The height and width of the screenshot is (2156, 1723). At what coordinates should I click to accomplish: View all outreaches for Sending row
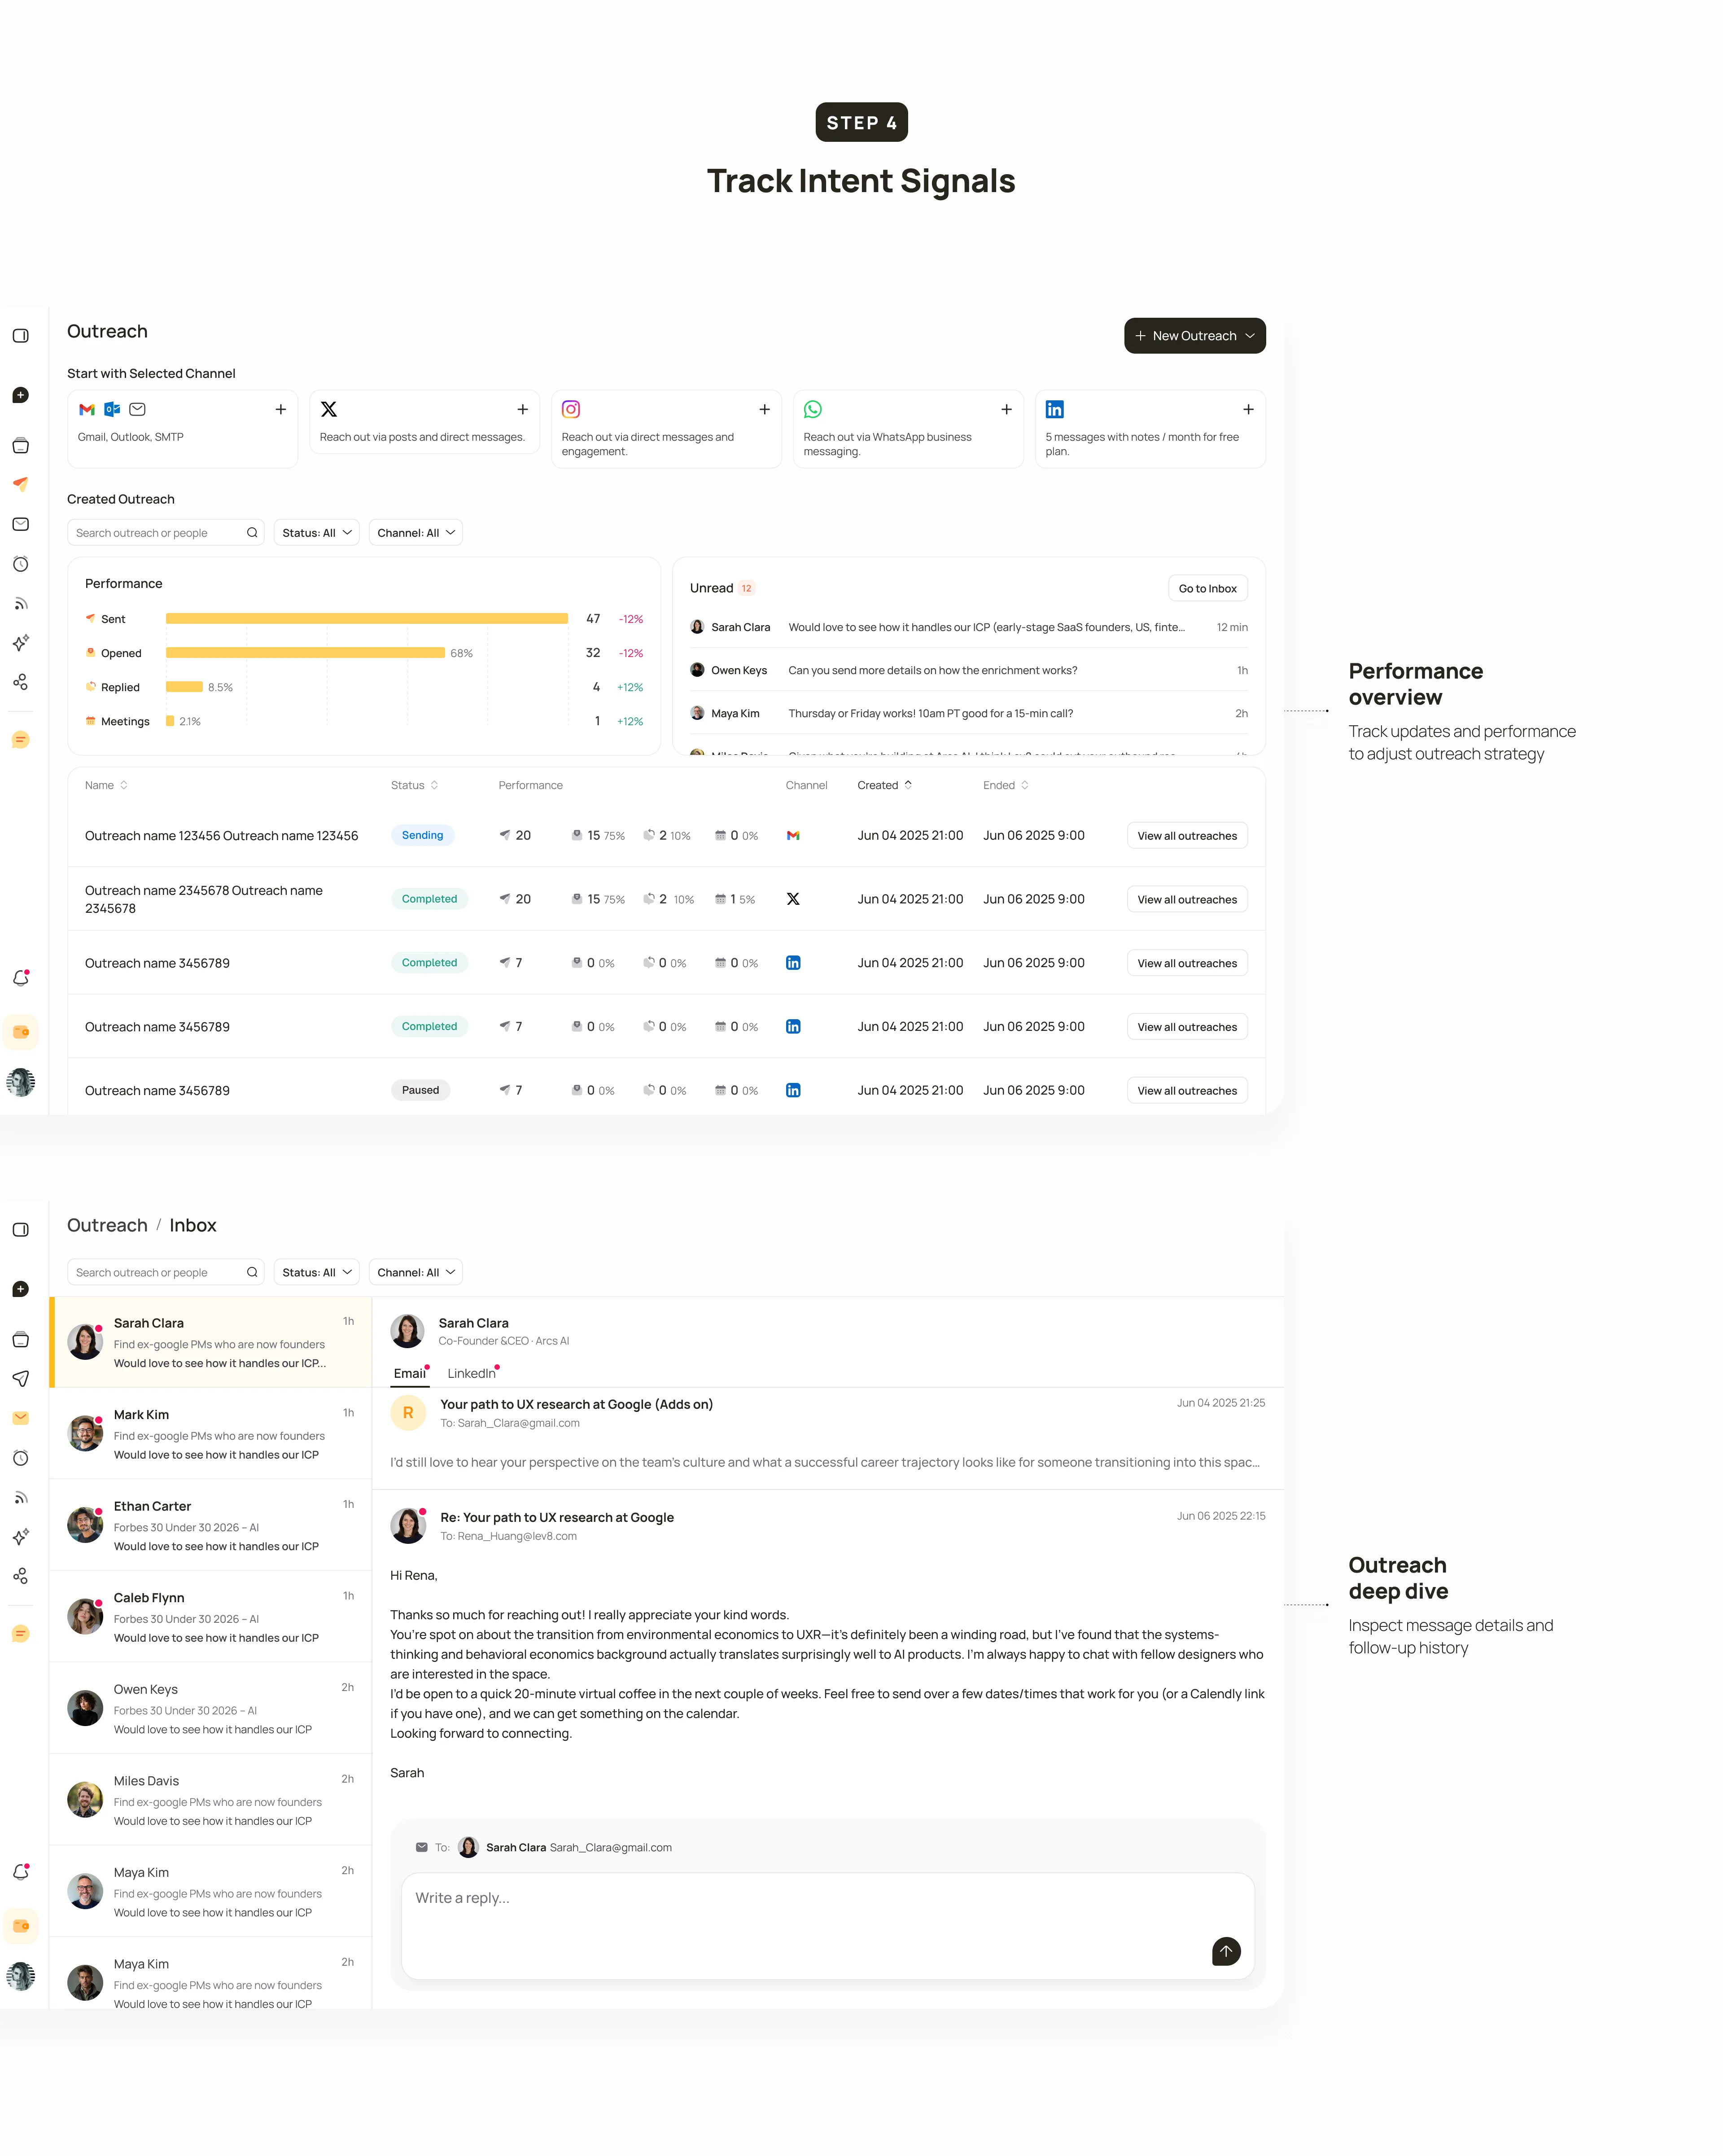tap(1187, 836)
